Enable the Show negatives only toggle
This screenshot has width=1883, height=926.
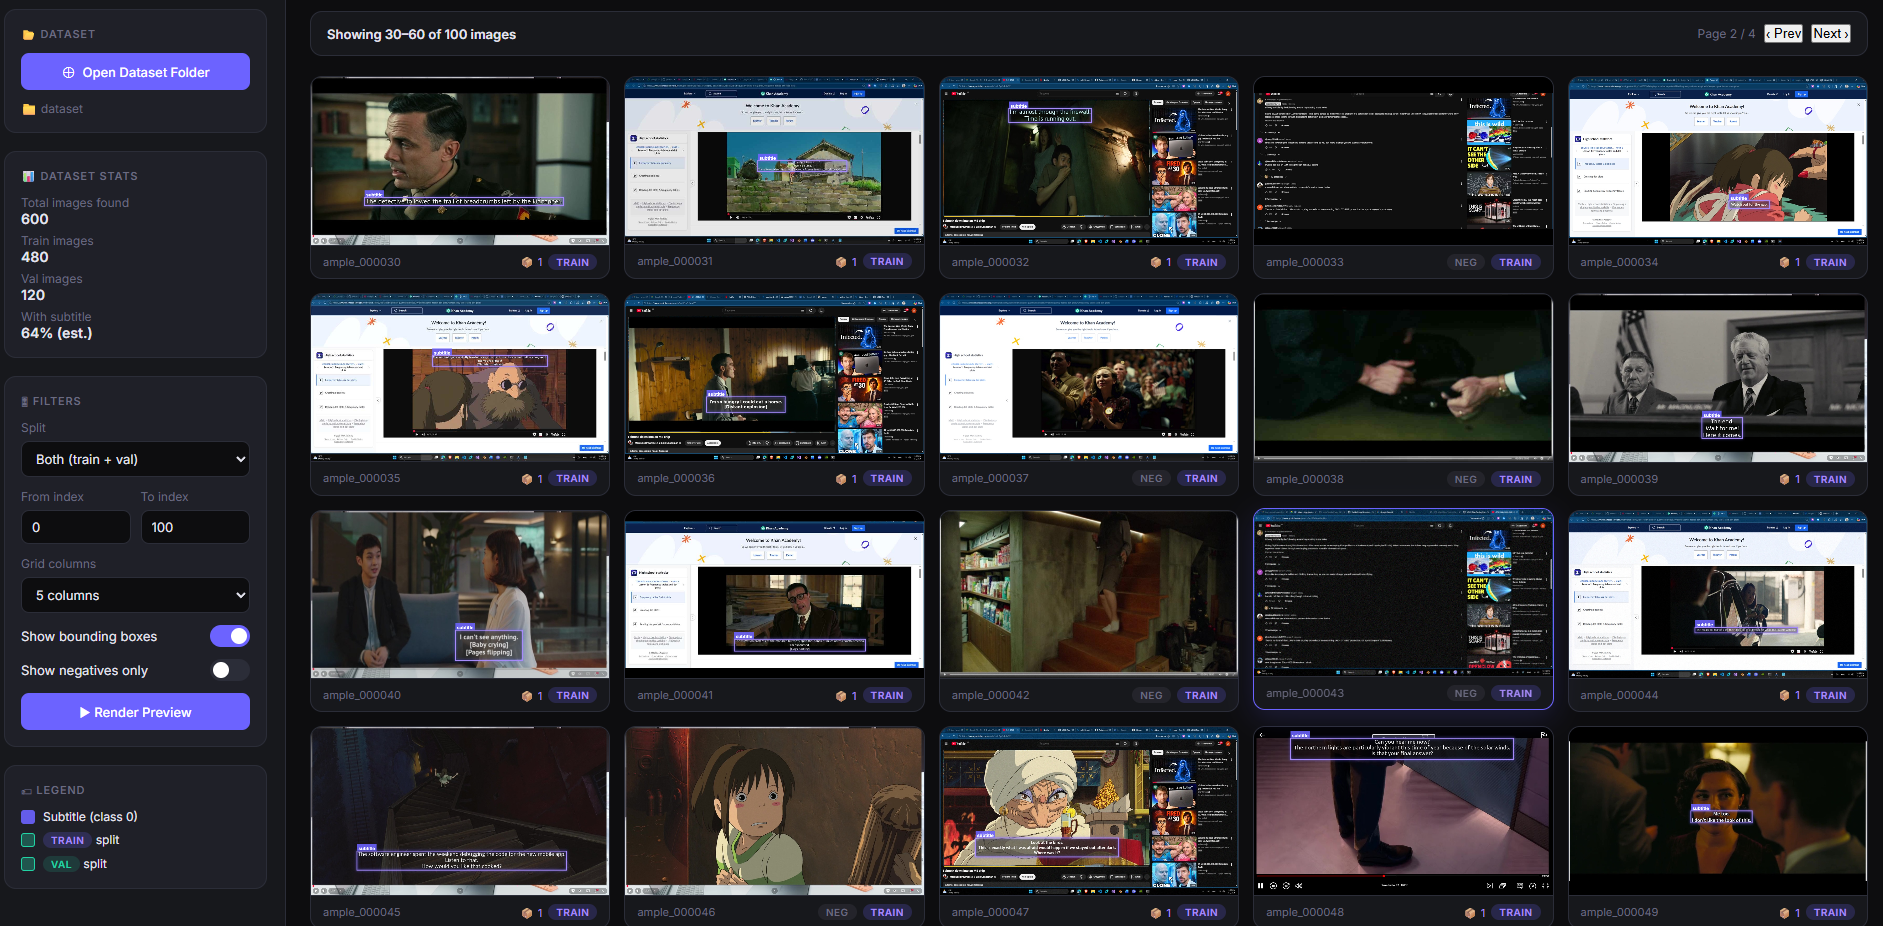coord(230,670)
